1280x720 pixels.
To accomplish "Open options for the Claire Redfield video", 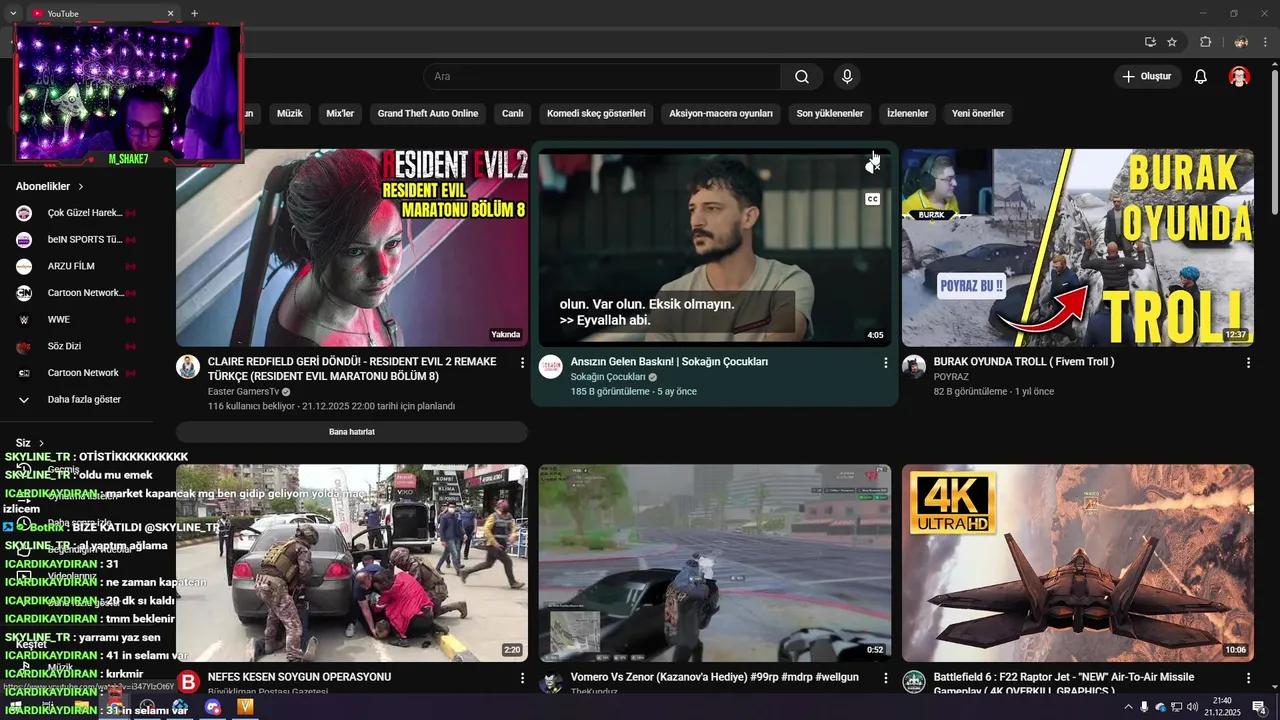I will (x=522, y=363).
